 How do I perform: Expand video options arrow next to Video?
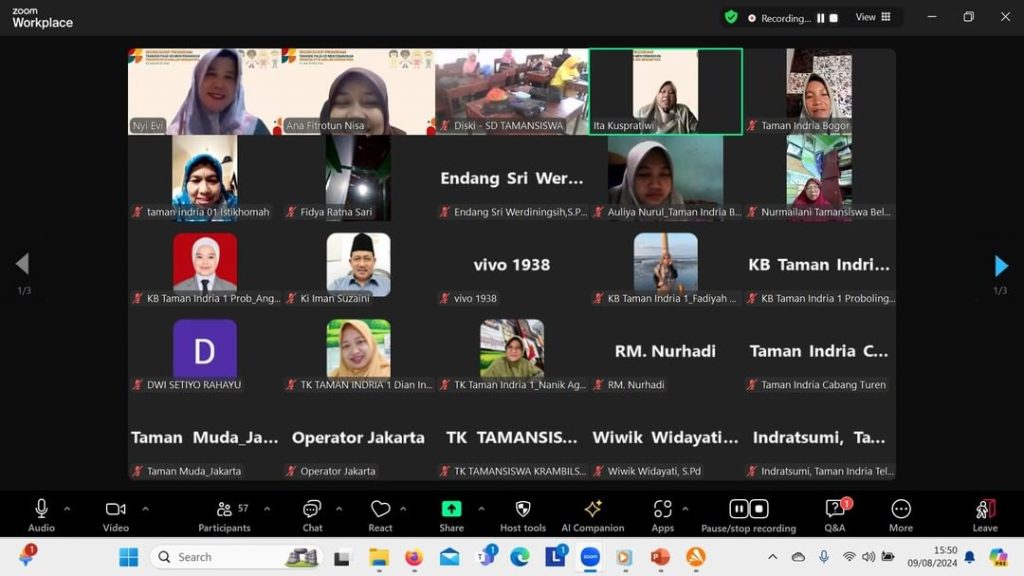145,509
